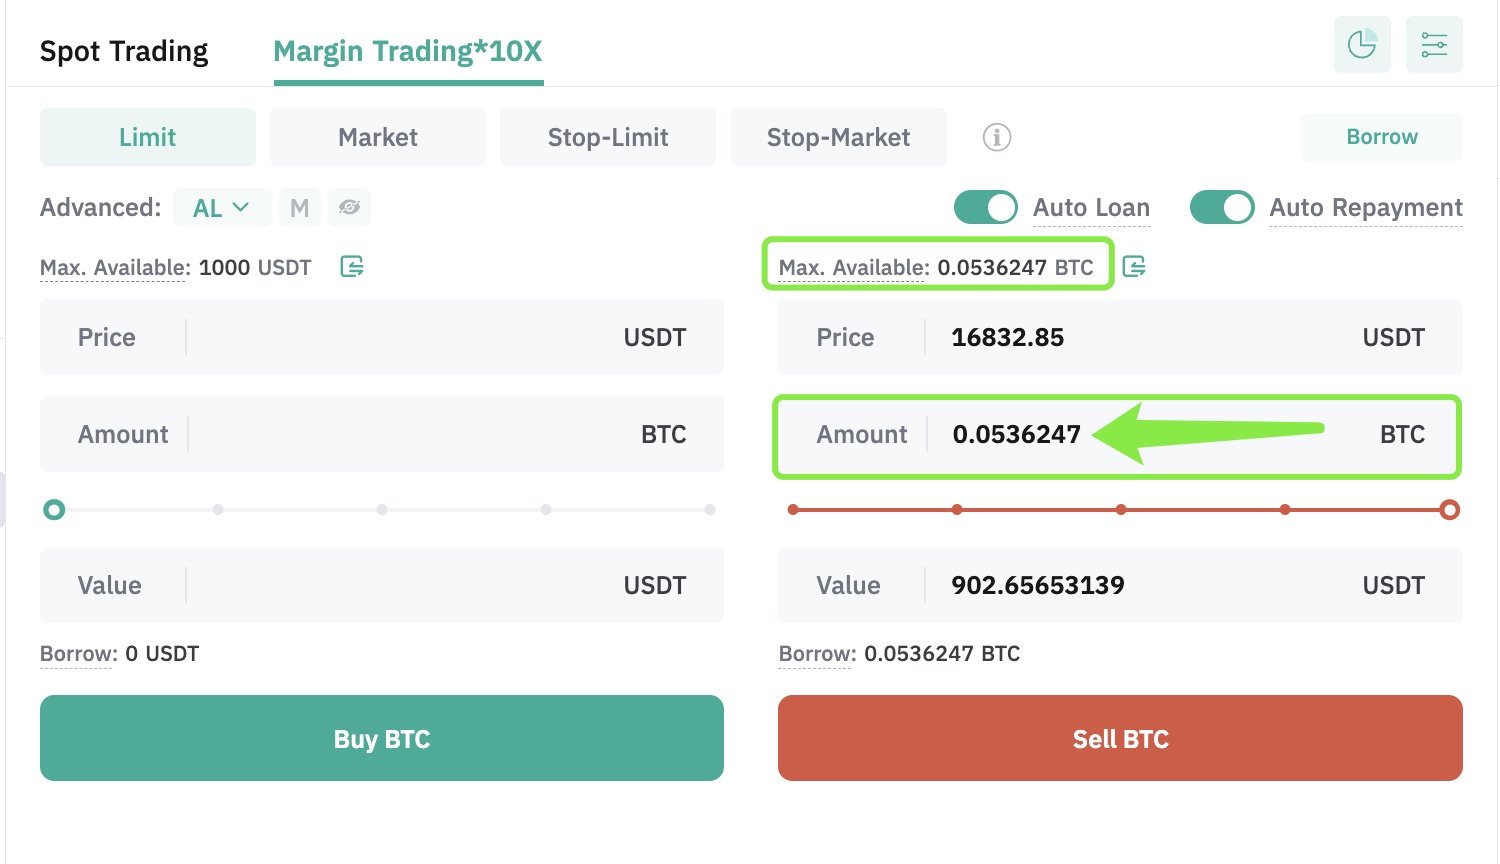Expand the AL advanced dropdown
This screenshot has height=864, width=1500.
(222, 208)
